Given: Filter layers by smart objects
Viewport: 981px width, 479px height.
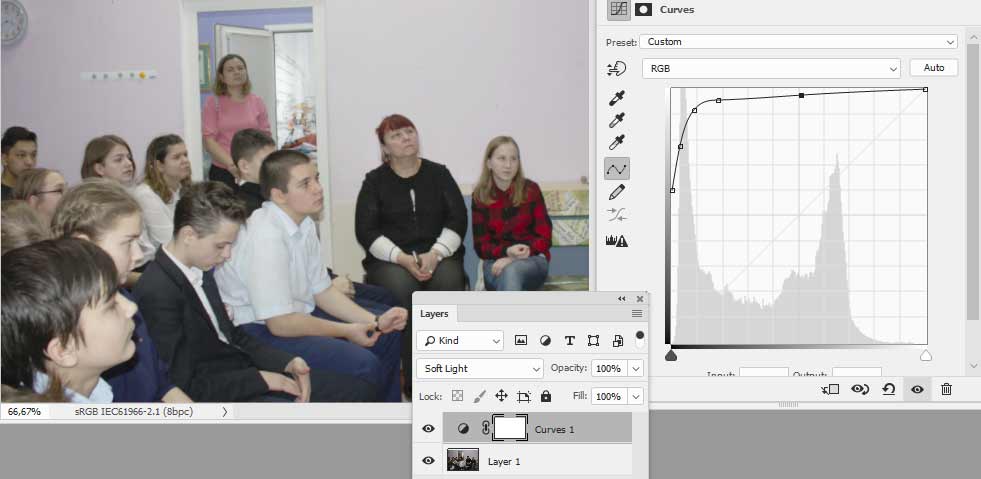Looking at the screenshot, I should coord(618,340).
